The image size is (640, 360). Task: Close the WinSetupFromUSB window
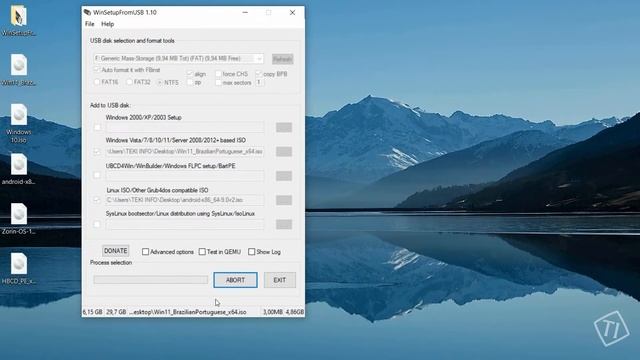click(292, 13)
